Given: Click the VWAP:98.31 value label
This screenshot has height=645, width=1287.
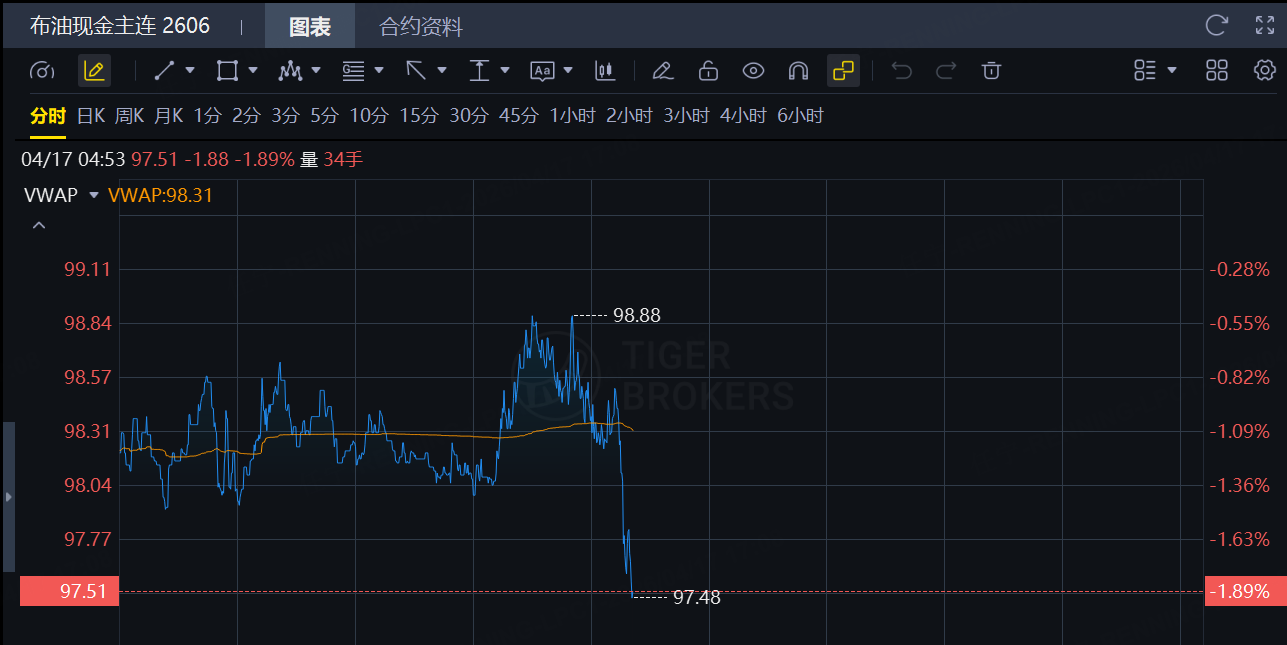Looking at the screenshot, I should (x=160, y=195).
